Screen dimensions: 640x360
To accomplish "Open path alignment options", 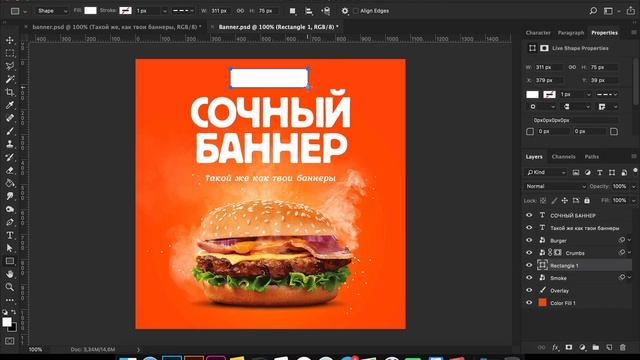I will (309, 11).
